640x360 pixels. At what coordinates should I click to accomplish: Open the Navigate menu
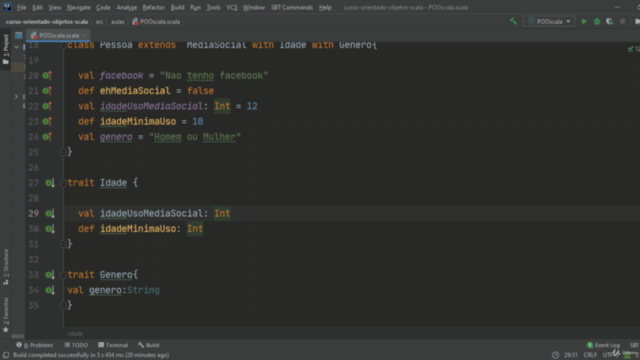[79, 7]
